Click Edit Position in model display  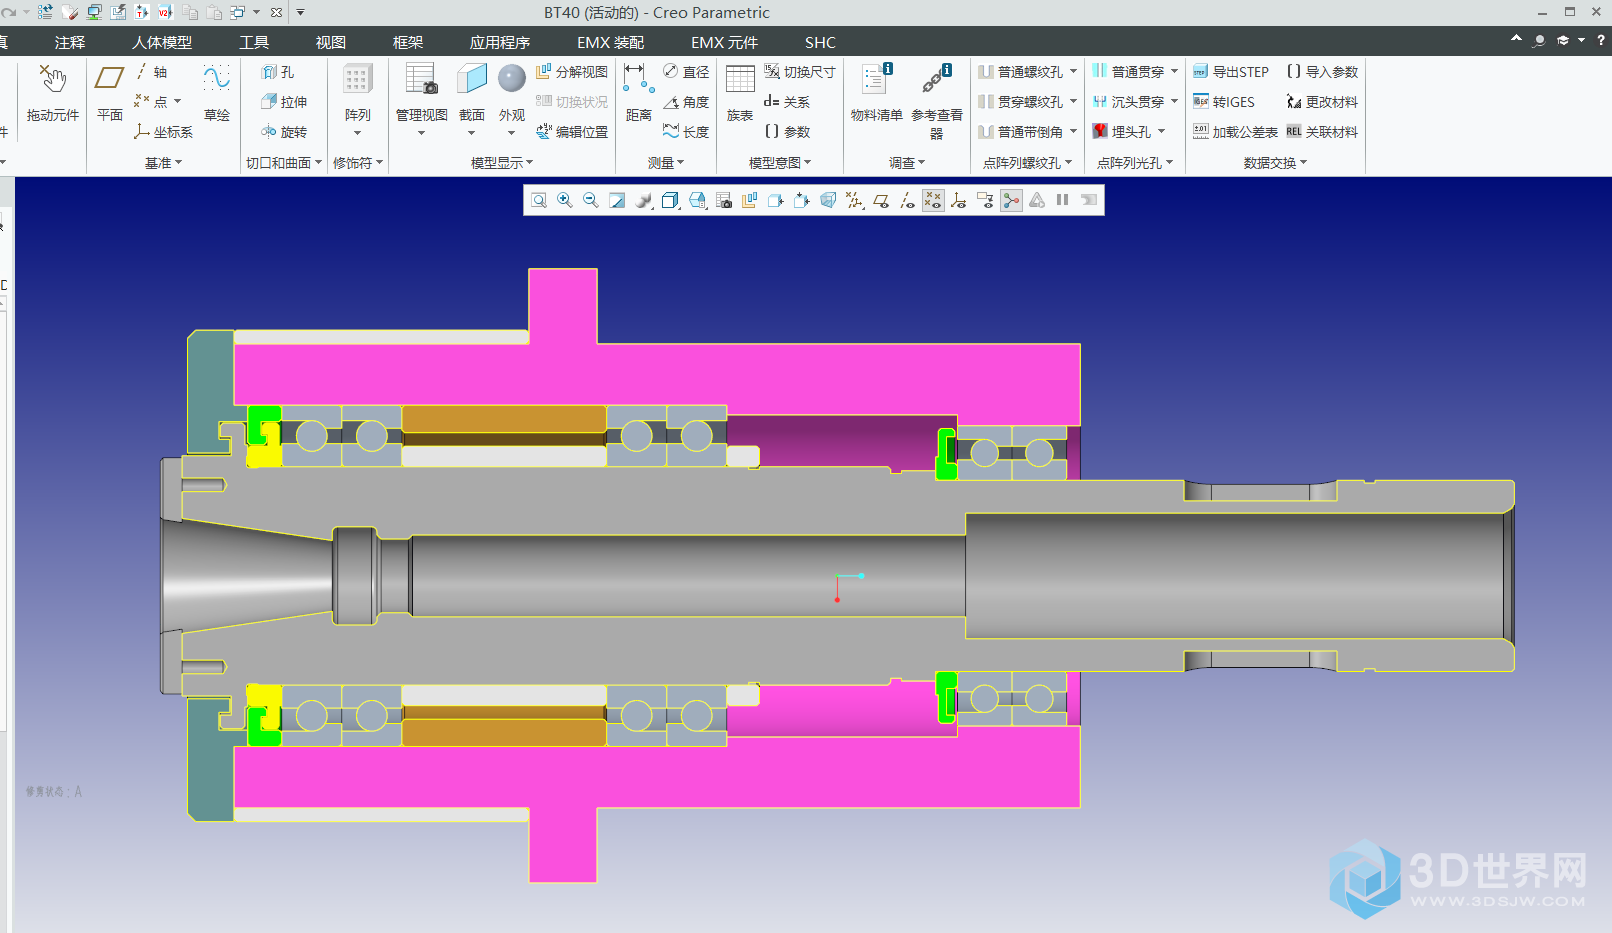[x=572, y=132]
